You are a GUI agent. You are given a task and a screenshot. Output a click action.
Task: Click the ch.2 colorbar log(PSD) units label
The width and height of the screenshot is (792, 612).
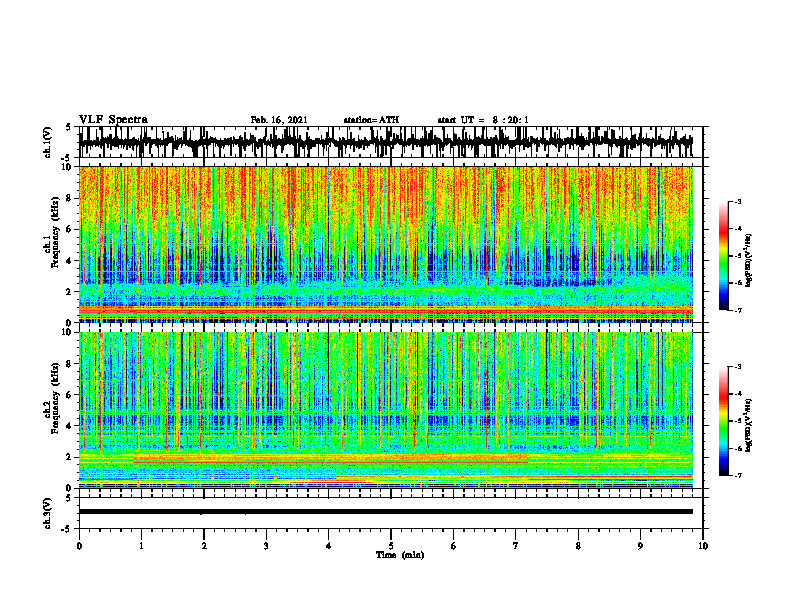[x=749, y=425]
